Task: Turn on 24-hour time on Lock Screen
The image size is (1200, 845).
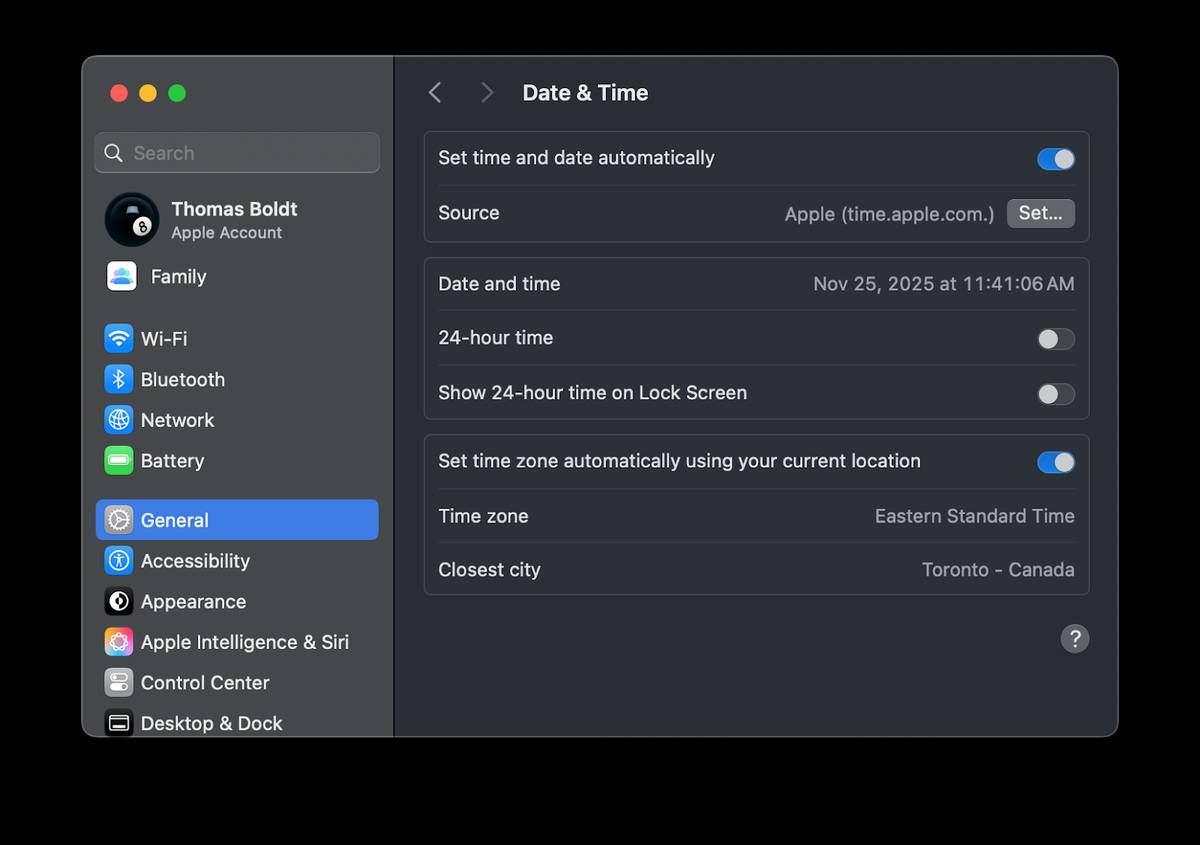Action: [x=1055, y=394]
